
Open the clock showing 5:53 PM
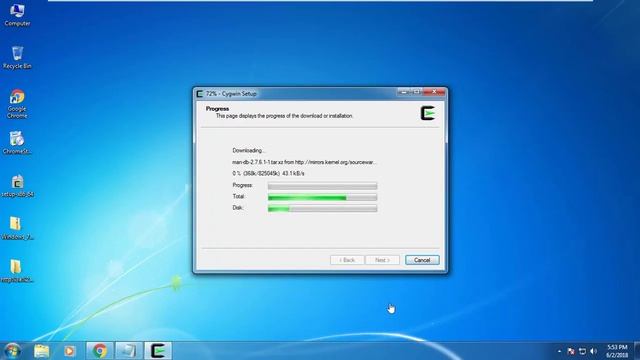tap(617, 351)
